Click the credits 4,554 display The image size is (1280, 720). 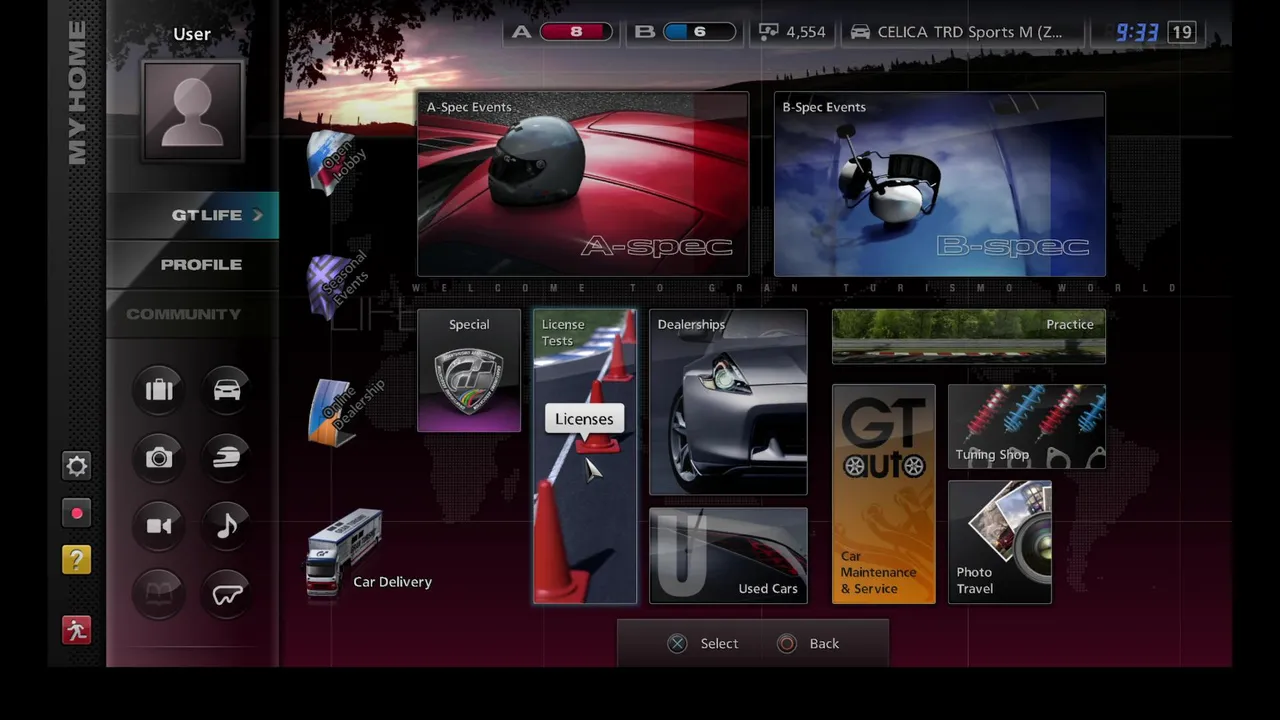point(793,32)
